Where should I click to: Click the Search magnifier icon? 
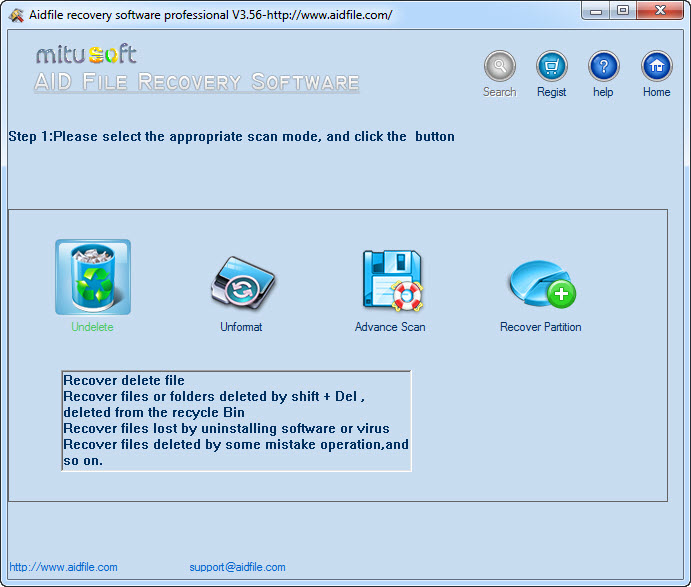coord(500,66)
